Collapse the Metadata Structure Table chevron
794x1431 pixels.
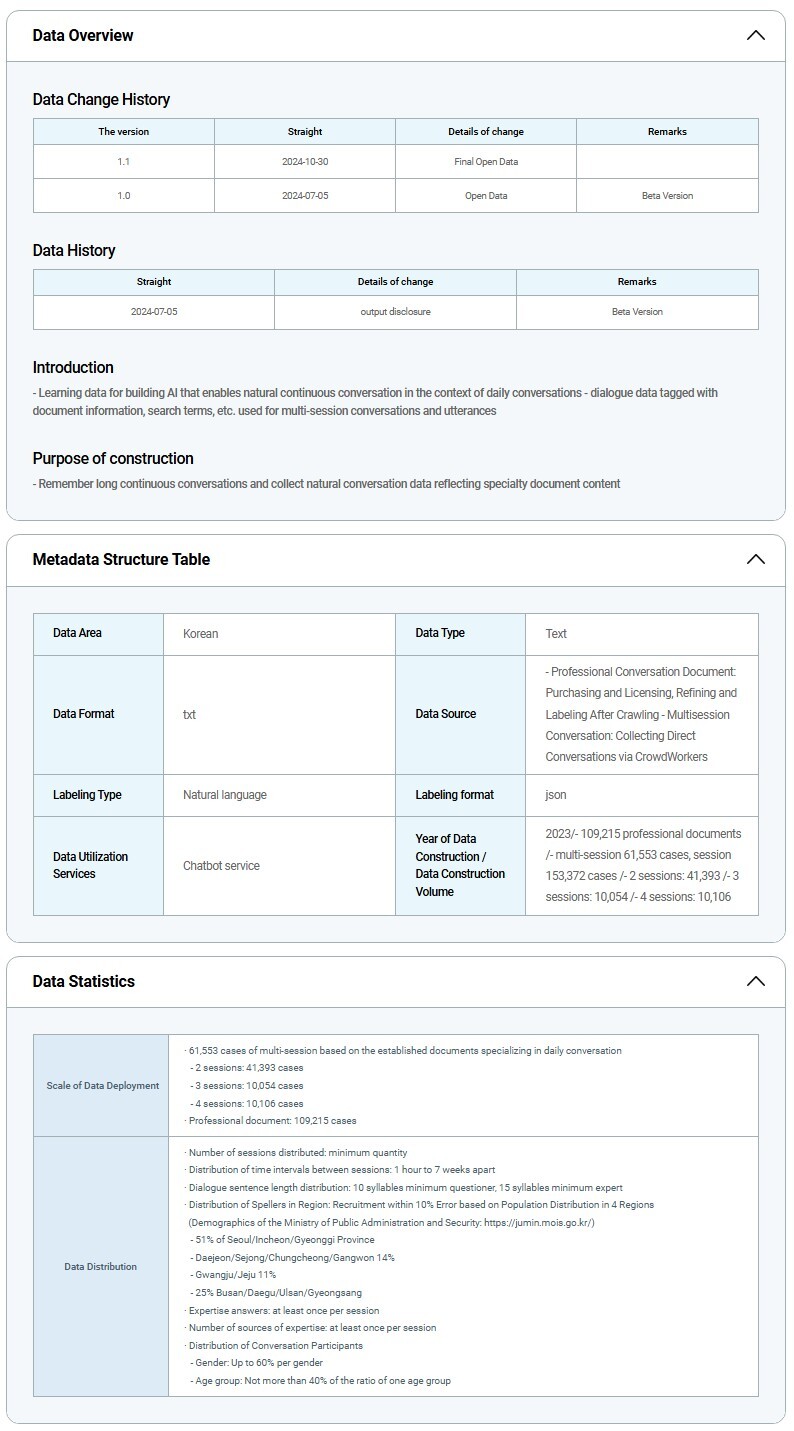[755, 560]
